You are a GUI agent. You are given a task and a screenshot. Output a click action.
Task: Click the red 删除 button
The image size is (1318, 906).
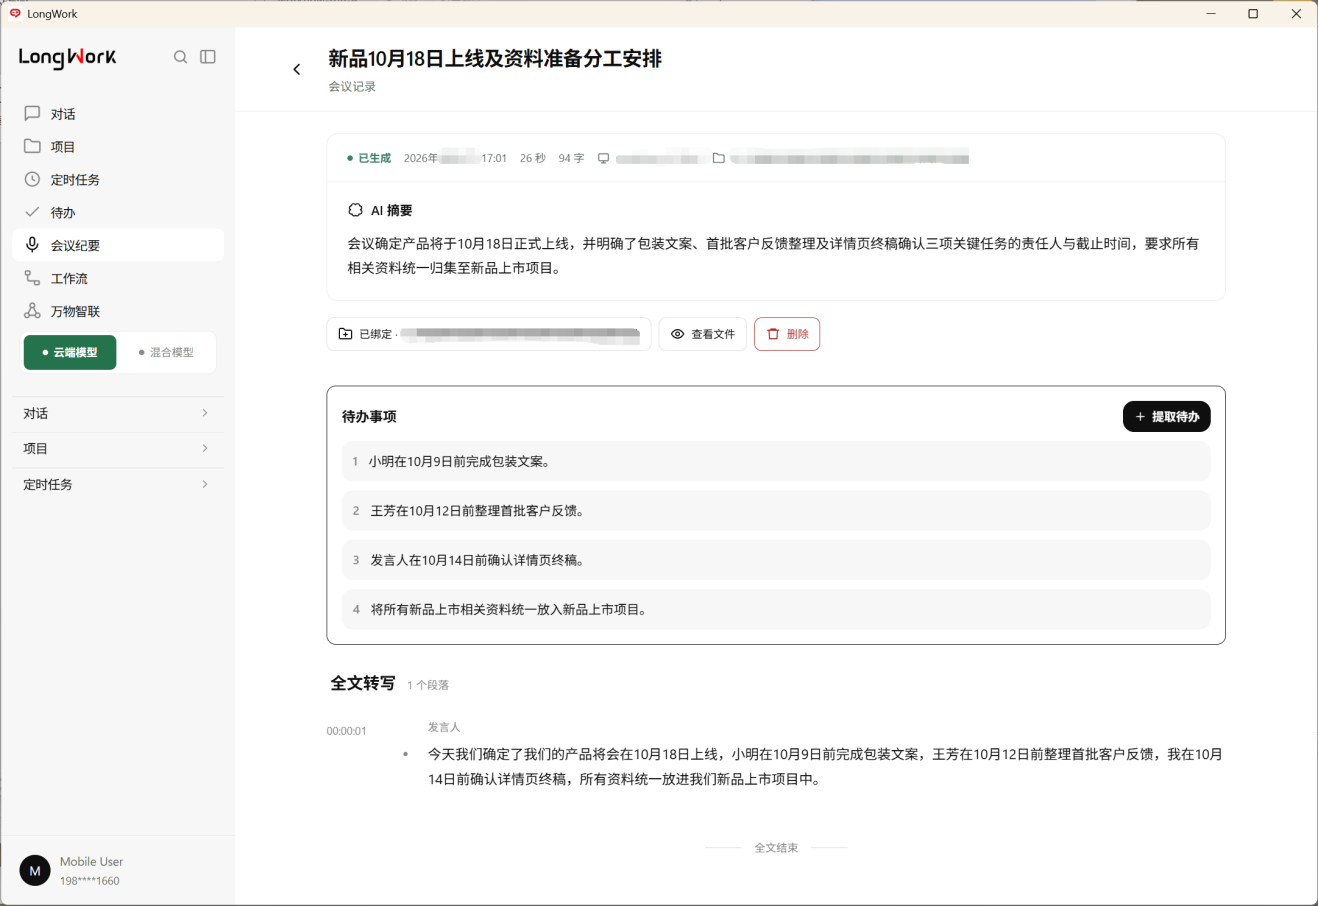coord(787,334)
